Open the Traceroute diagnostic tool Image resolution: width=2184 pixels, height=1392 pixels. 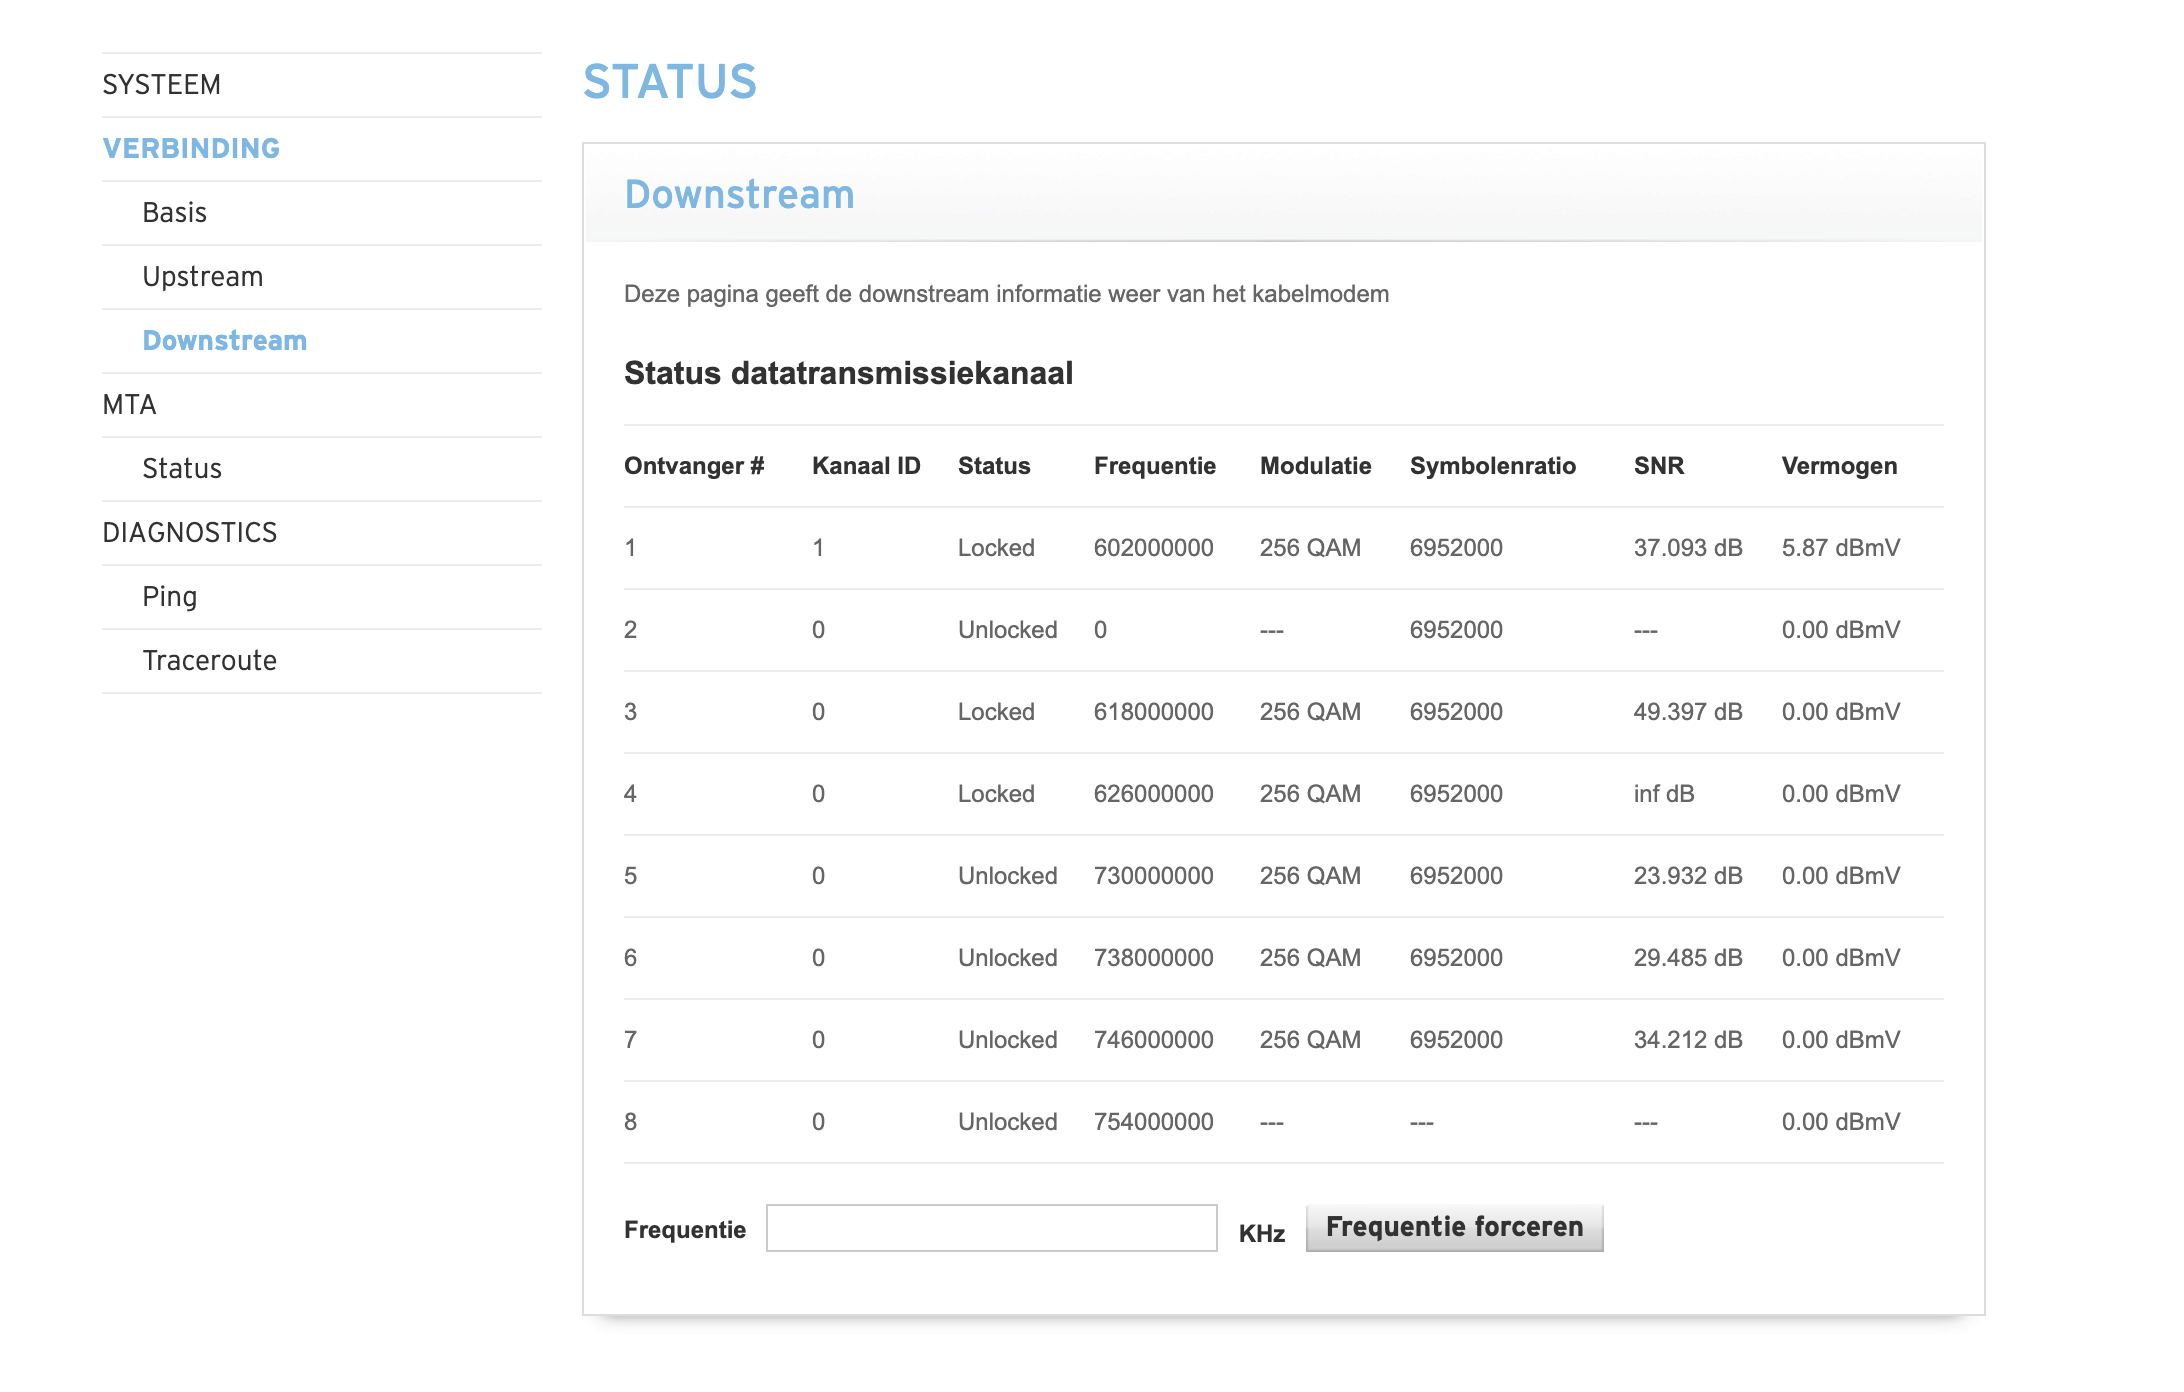[x=209, y=661]
